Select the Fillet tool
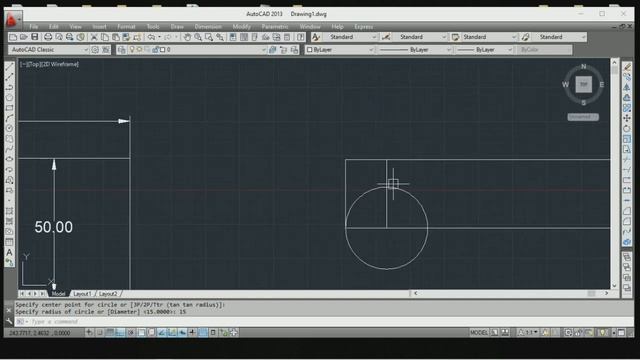The height and width of the screenshot is (360, 640). pyautogui.click(x=627, y=222)
